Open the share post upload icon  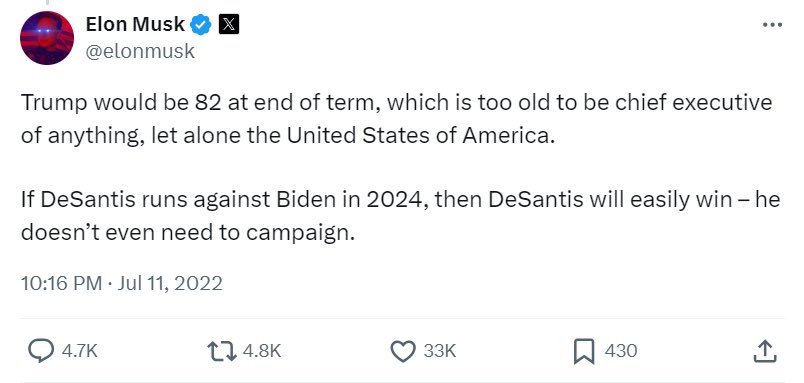[765, 351]
